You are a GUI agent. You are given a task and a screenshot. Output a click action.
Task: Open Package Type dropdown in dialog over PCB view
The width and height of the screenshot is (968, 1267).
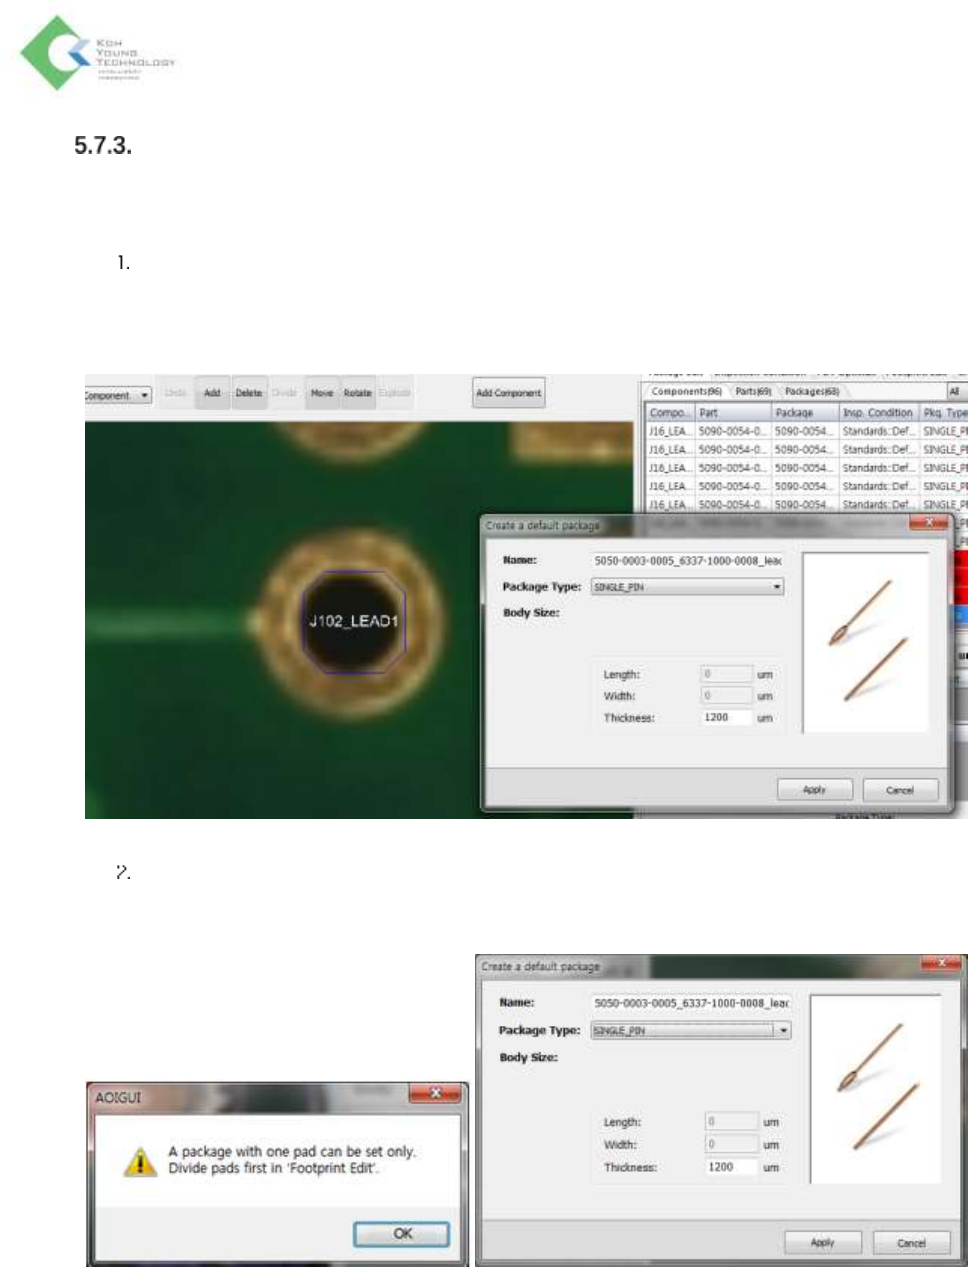click(687, 587)
